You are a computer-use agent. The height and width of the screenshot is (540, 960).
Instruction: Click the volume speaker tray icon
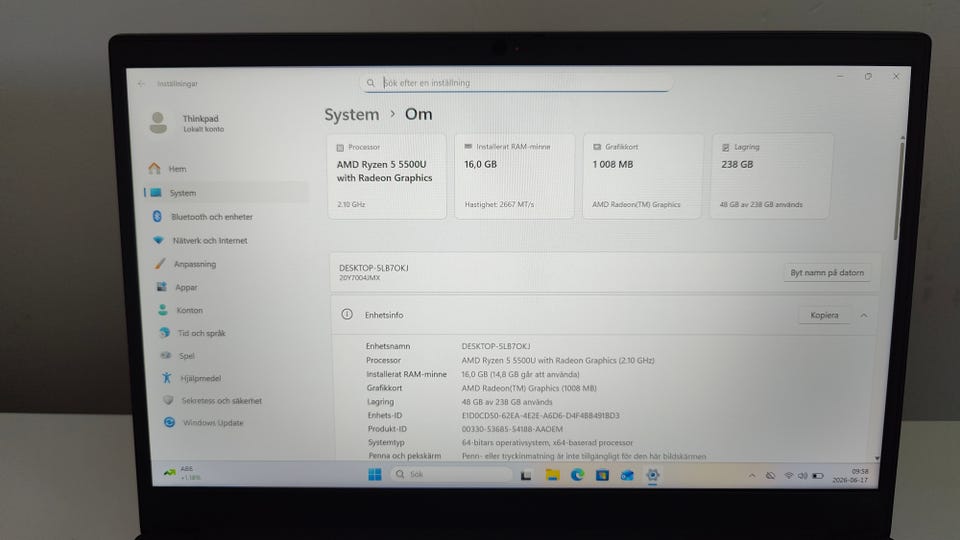point(802,476)
